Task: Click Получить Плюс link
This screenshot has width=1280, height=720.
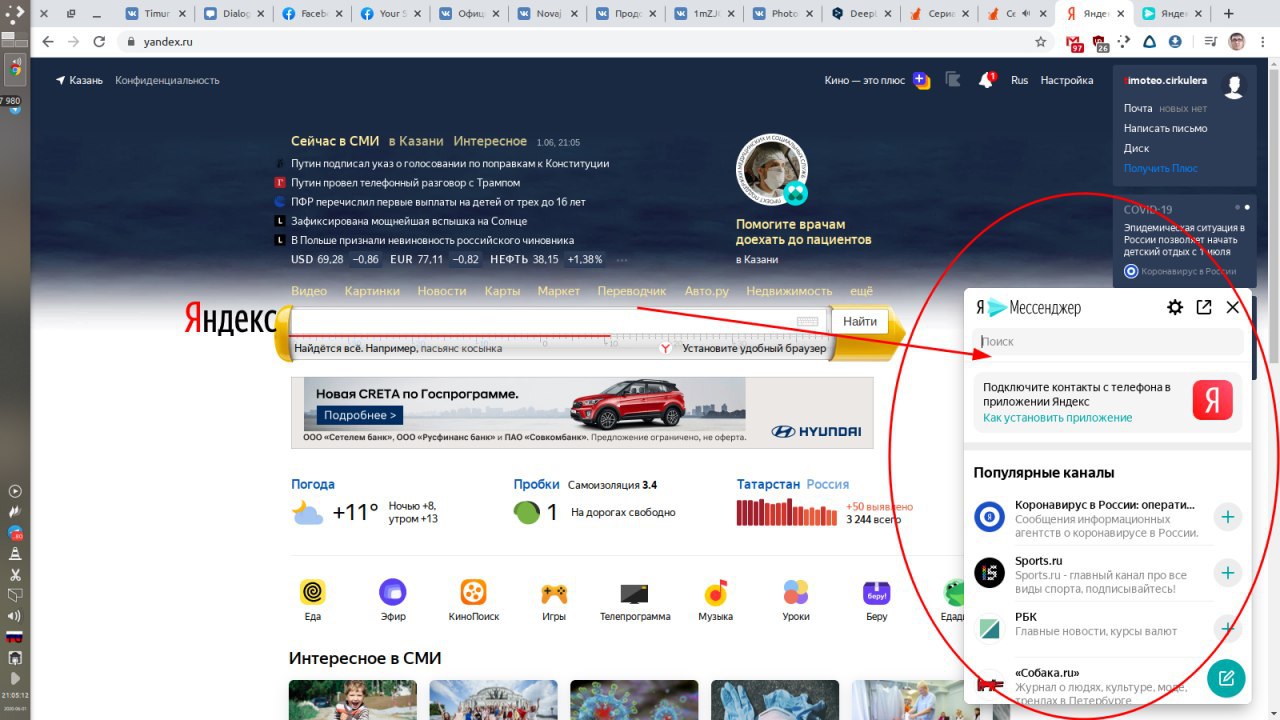Action: [x=1160, y=168]
